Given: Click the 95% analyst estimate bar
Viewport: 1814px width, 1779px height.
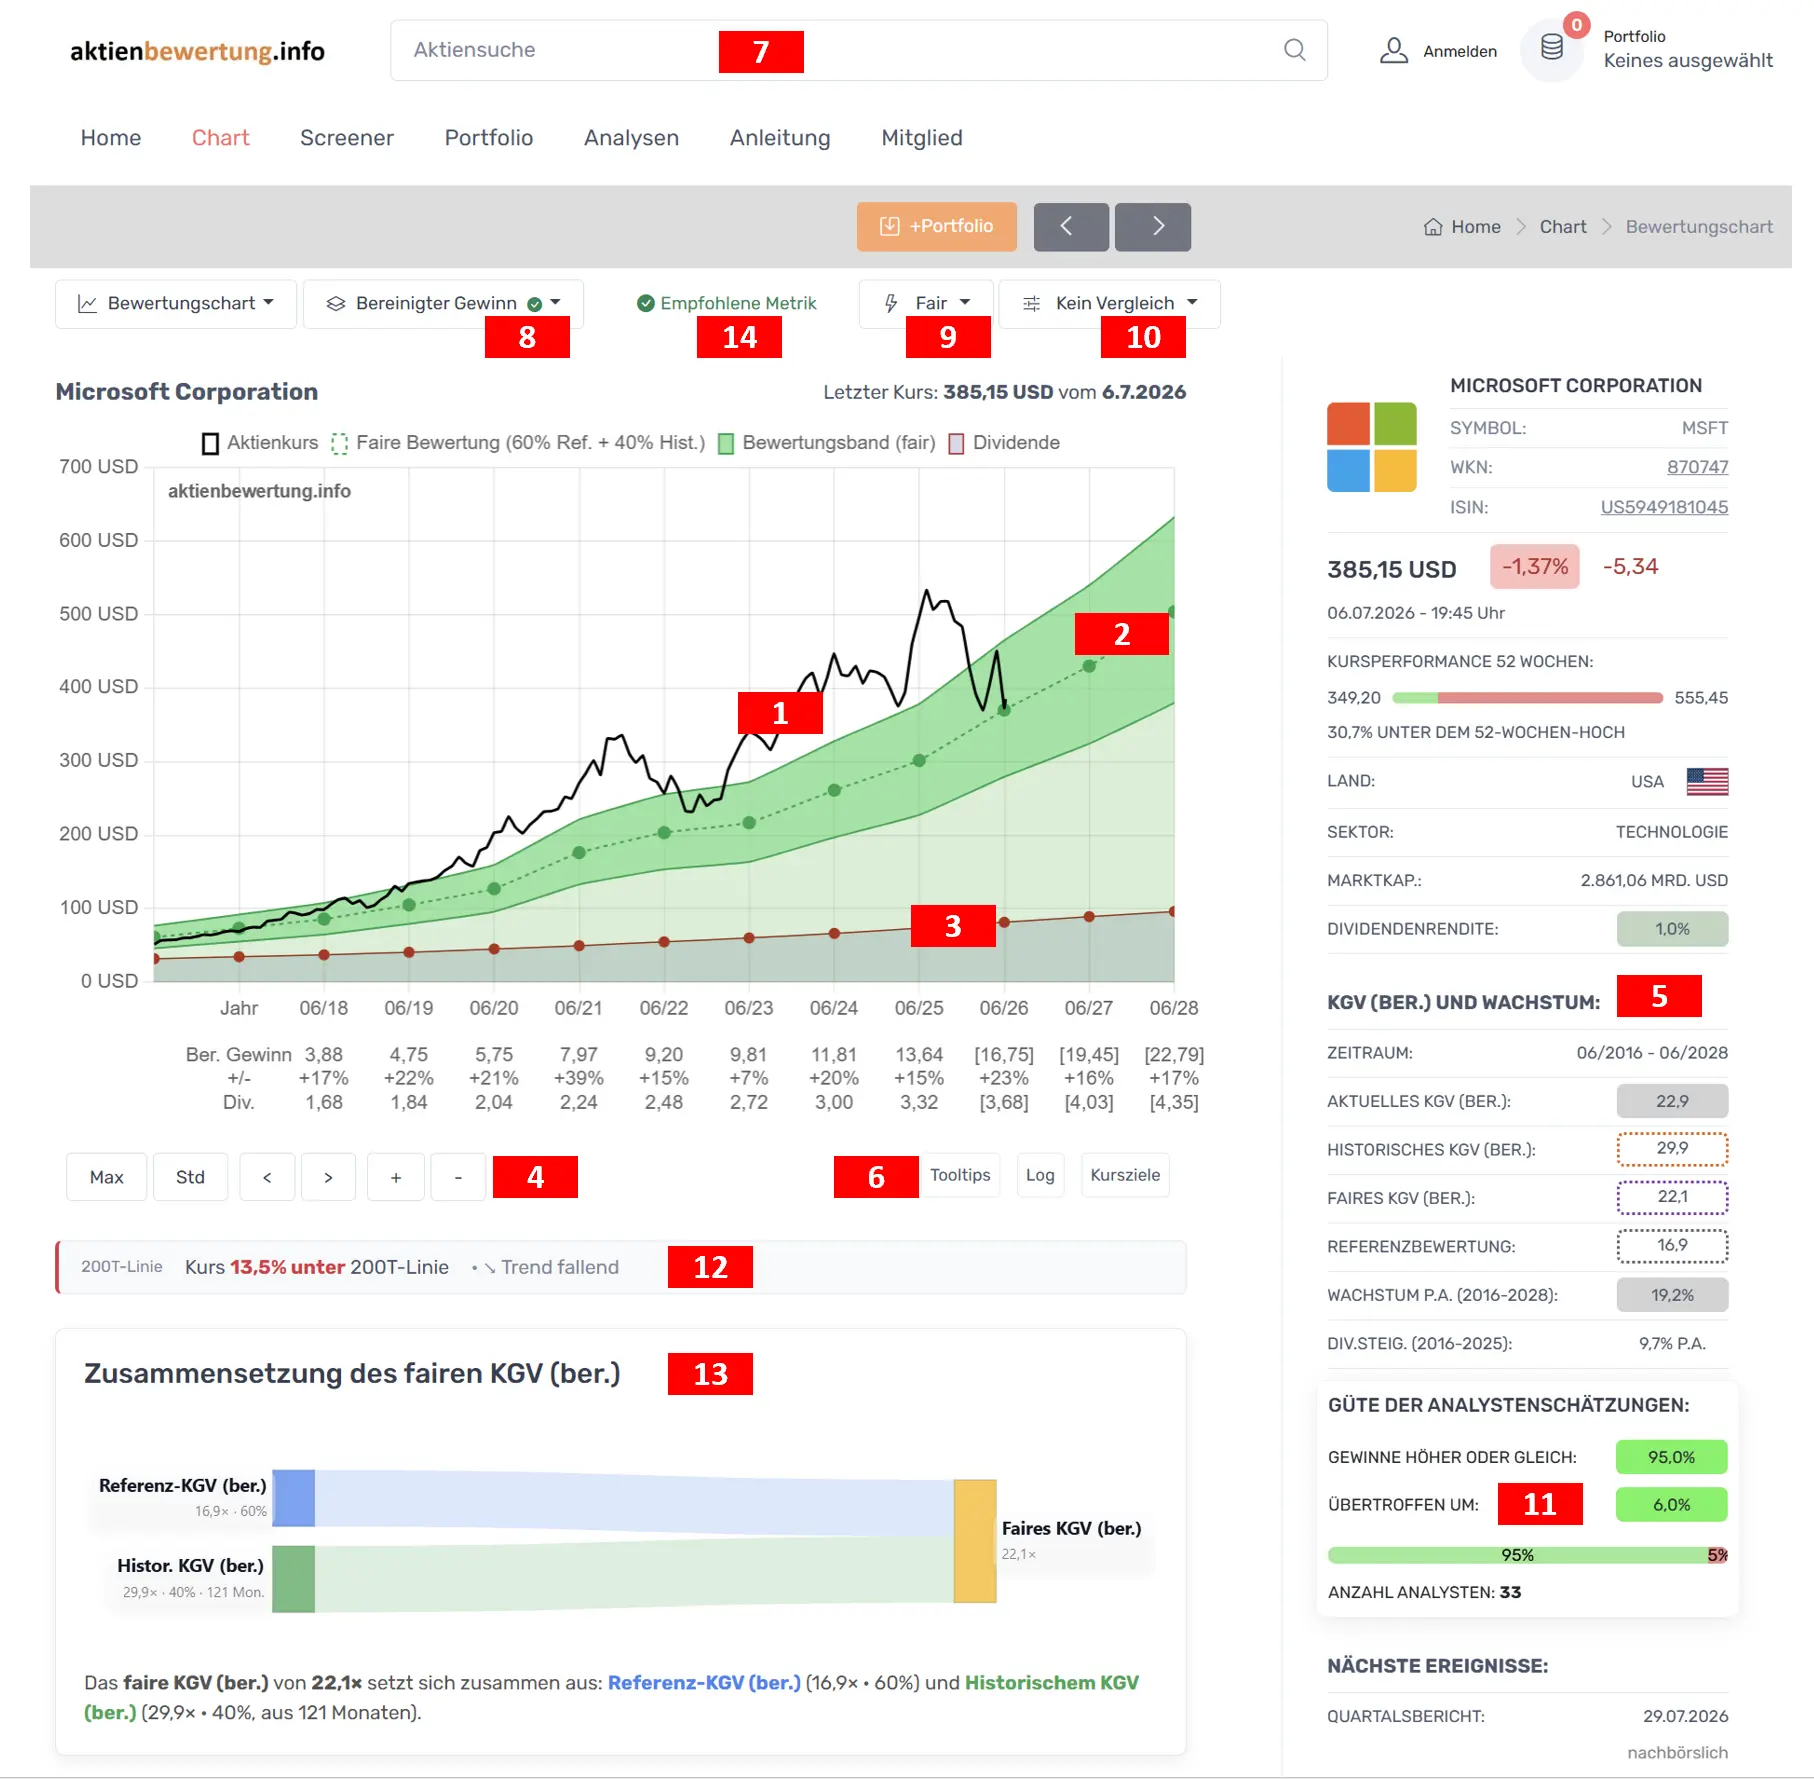Looking at the screenshot, I should pyautogui.click(x=1517, y=1555).
